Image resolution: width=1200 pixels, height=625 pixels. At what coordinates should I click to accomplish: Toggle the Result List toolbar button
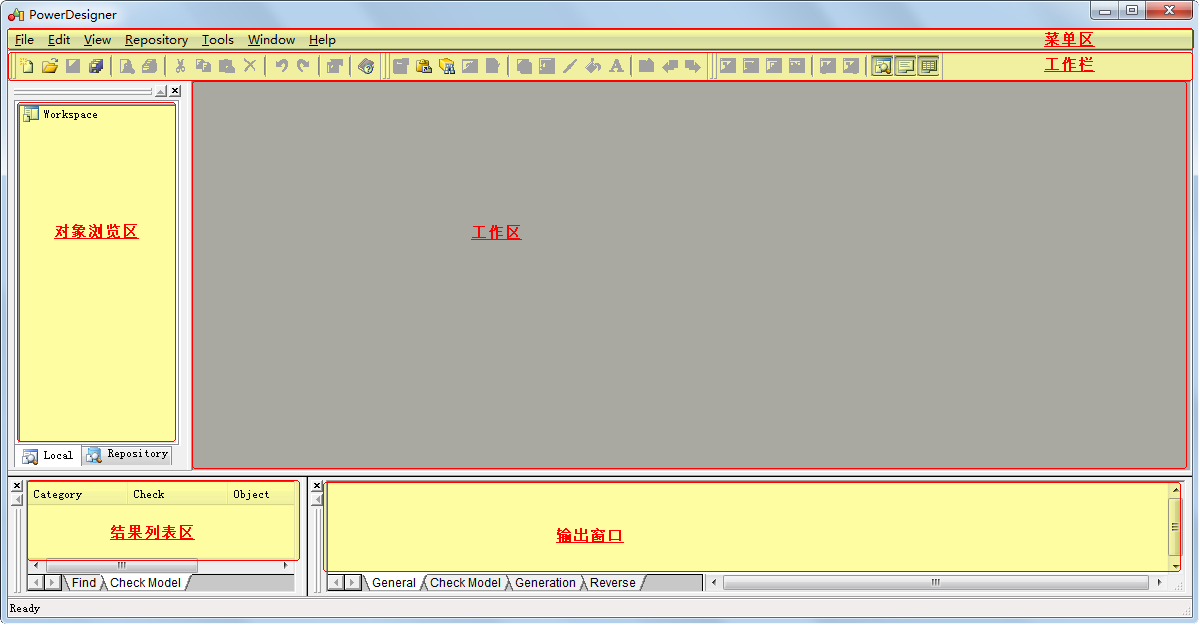click(x=928, y=66)
